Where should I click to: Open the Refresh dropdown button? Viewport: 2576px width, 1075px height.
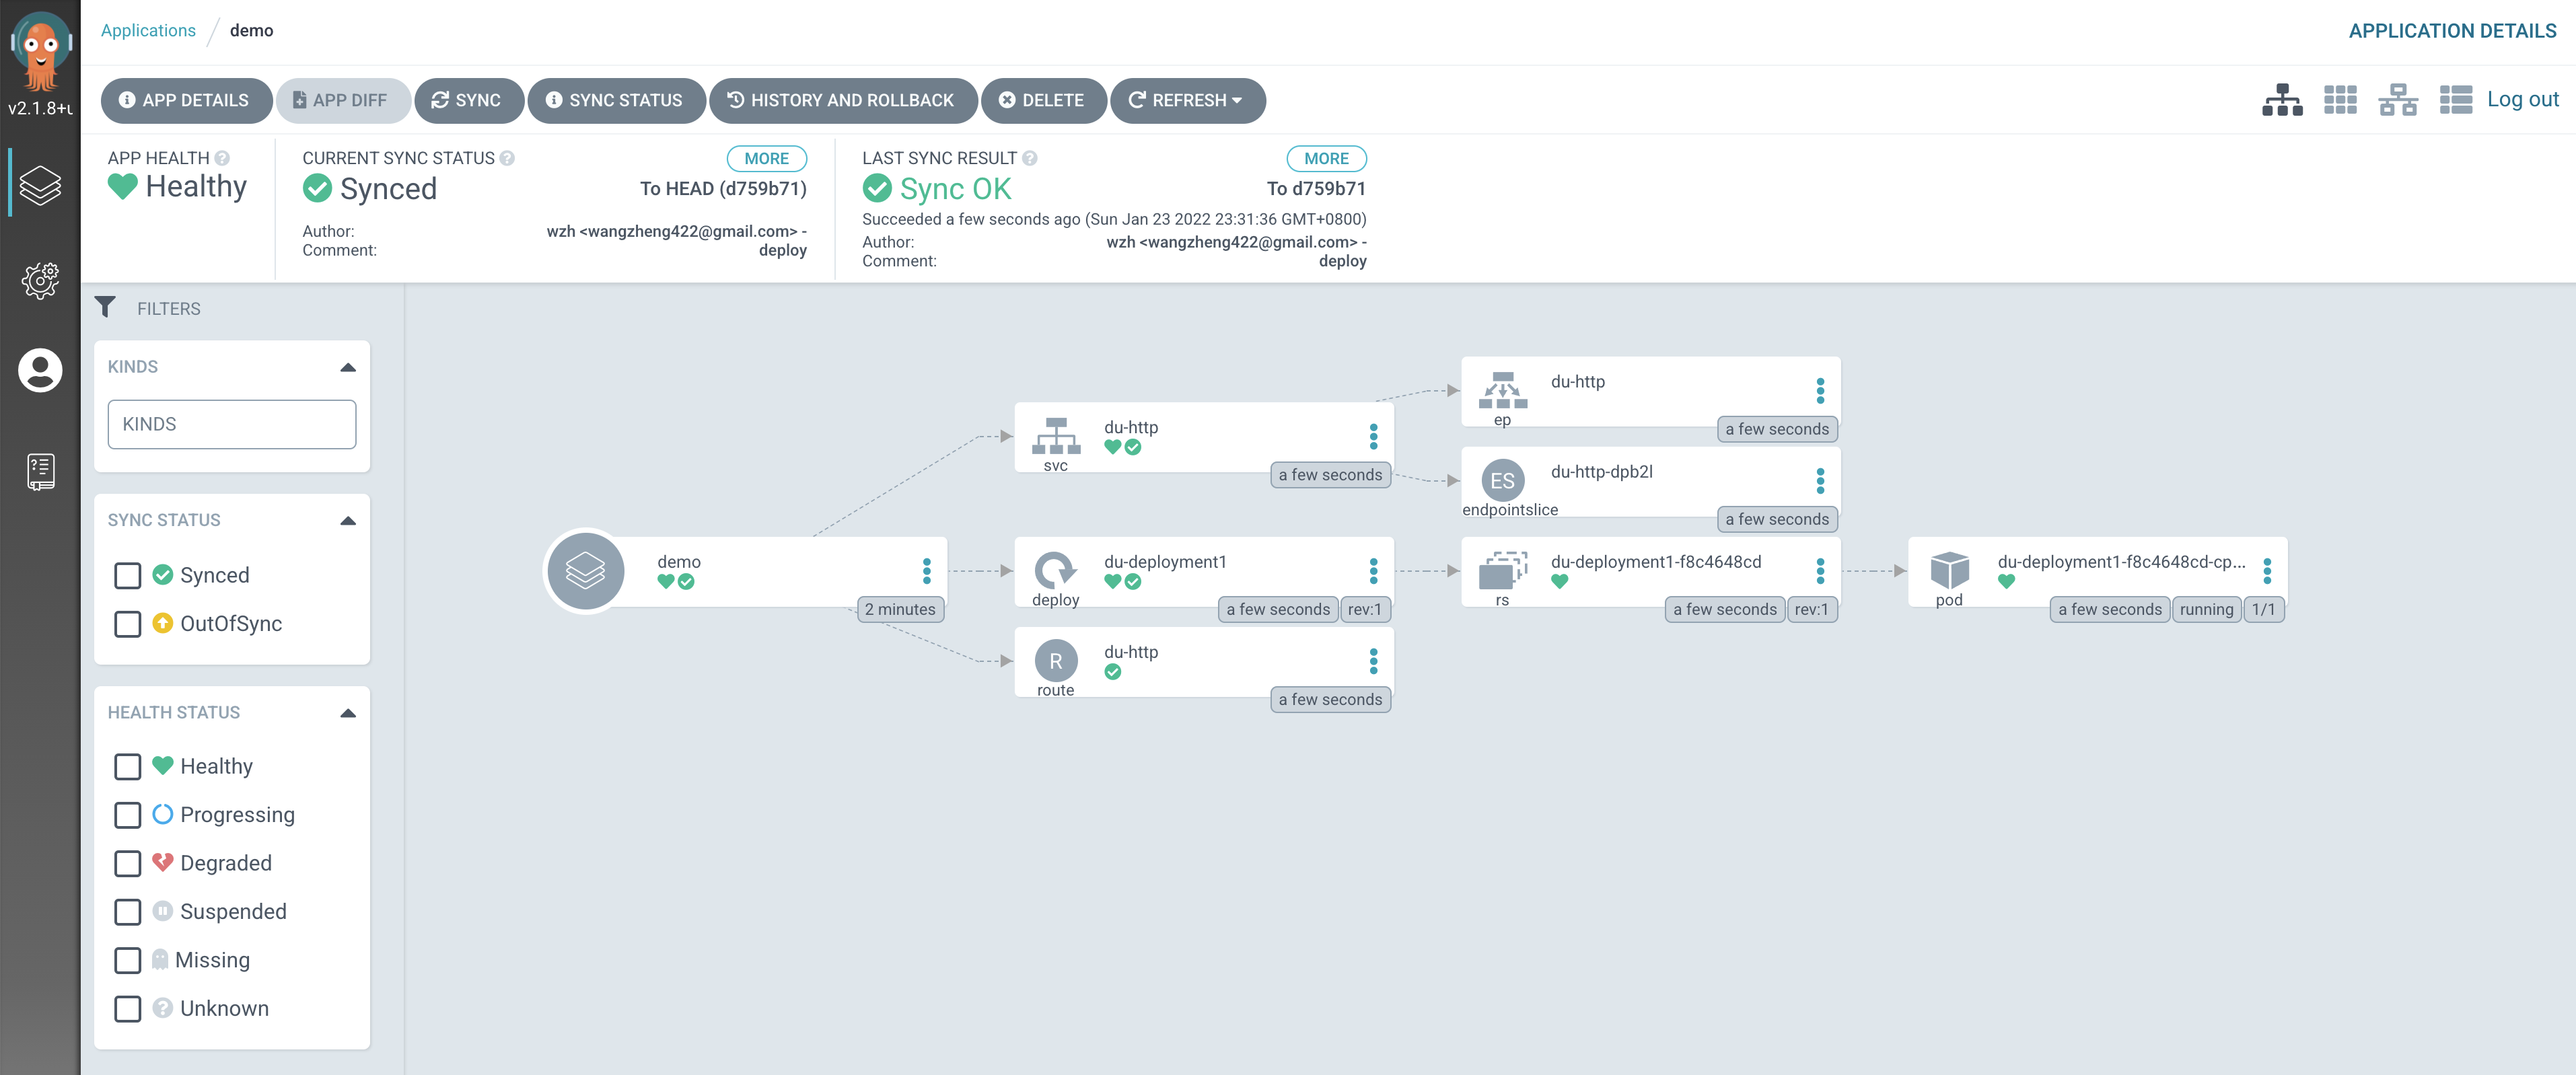click(x=1187, y=100)
